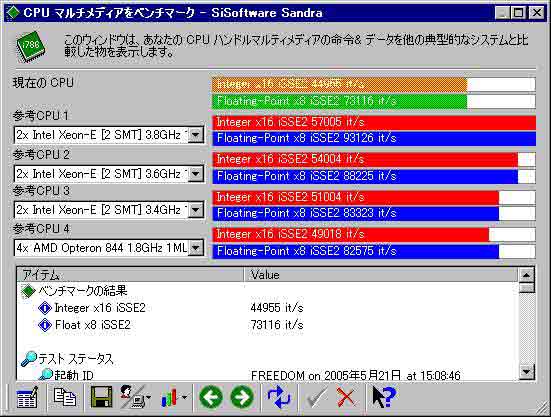The image size is (551, 417).
Task: Click the green current Floating-Point 73116 bar
Action: pos(340,101)
